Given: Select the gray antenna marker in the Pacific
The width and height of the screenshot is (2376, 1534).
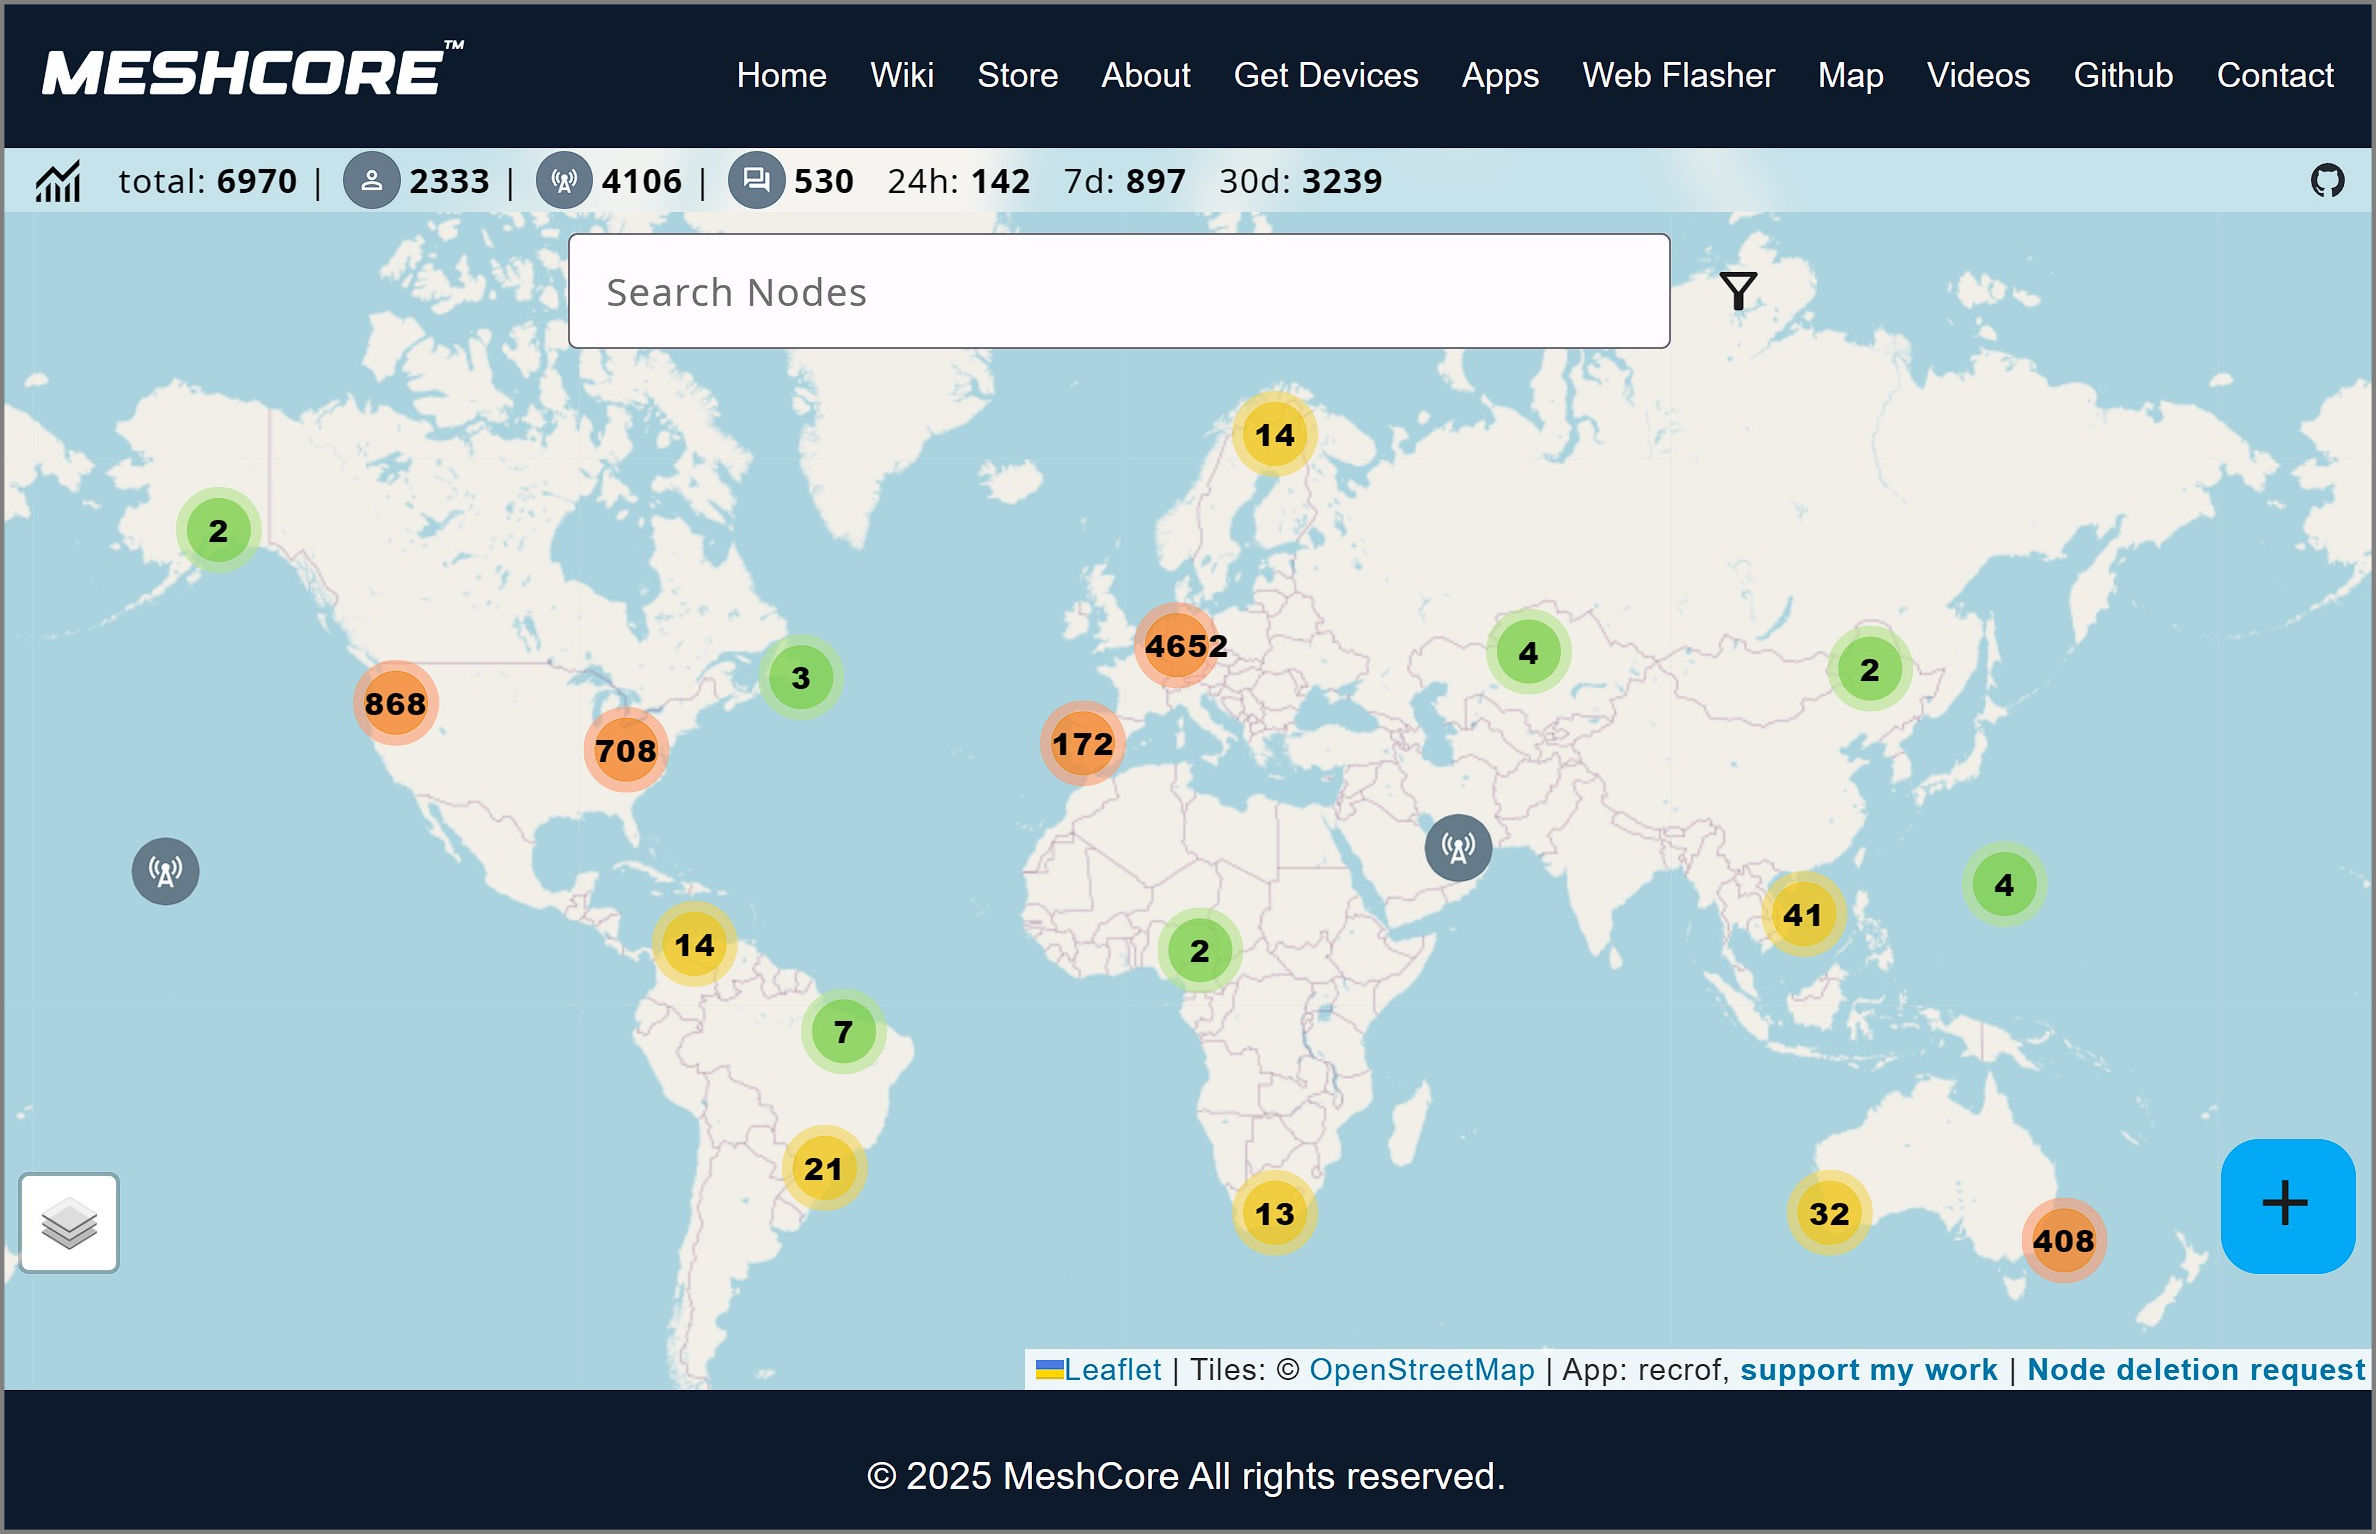Looking at the screenshot, I should [165, 871].
